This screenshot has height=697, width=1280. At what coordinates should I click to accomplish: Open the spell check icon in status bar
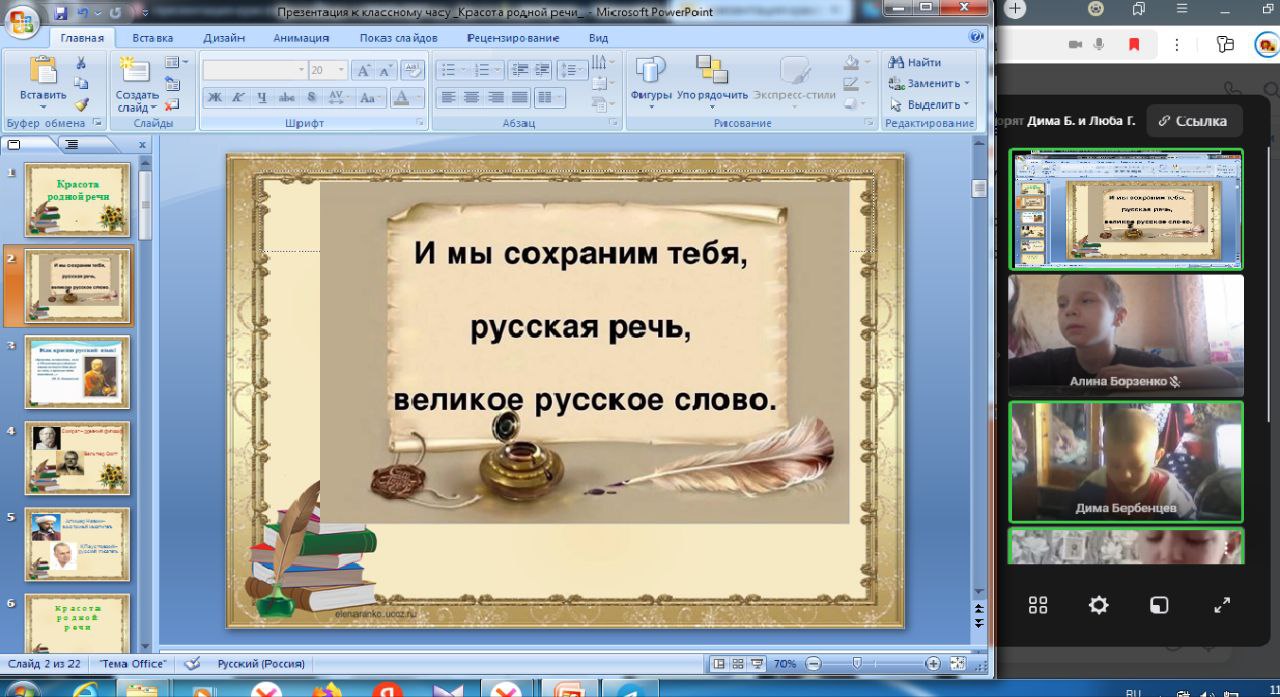pos(193,663)
